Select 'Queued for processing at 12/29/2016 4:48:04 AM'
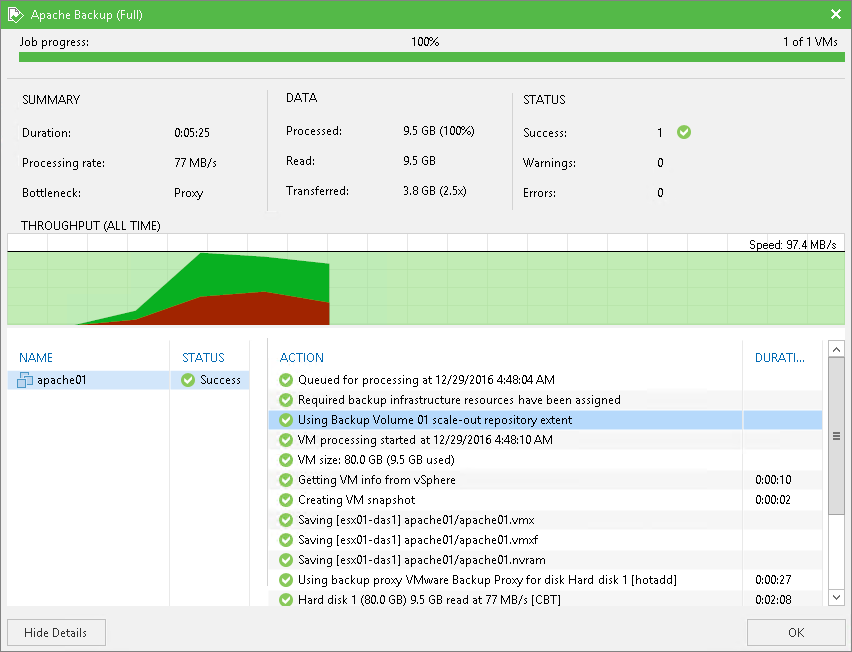852x652 pixels. click(426, 380)
